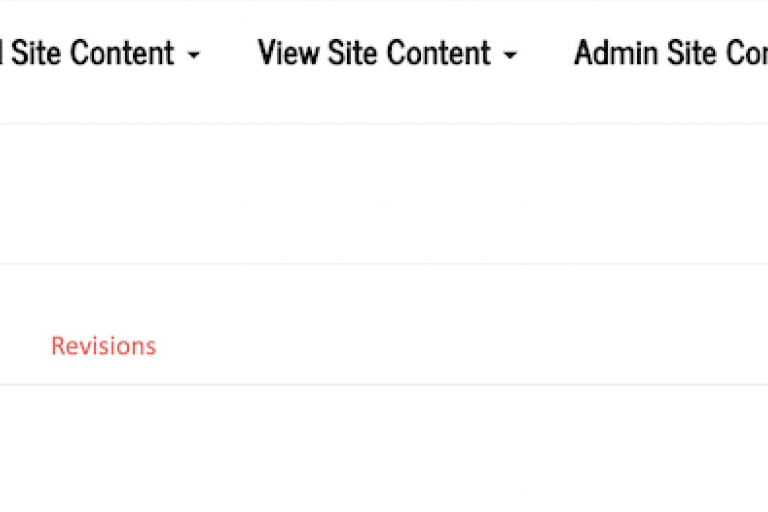Click the word Site in Admin Site menu
Viewport: 768px width, 512px height.
tap(692, 53)
